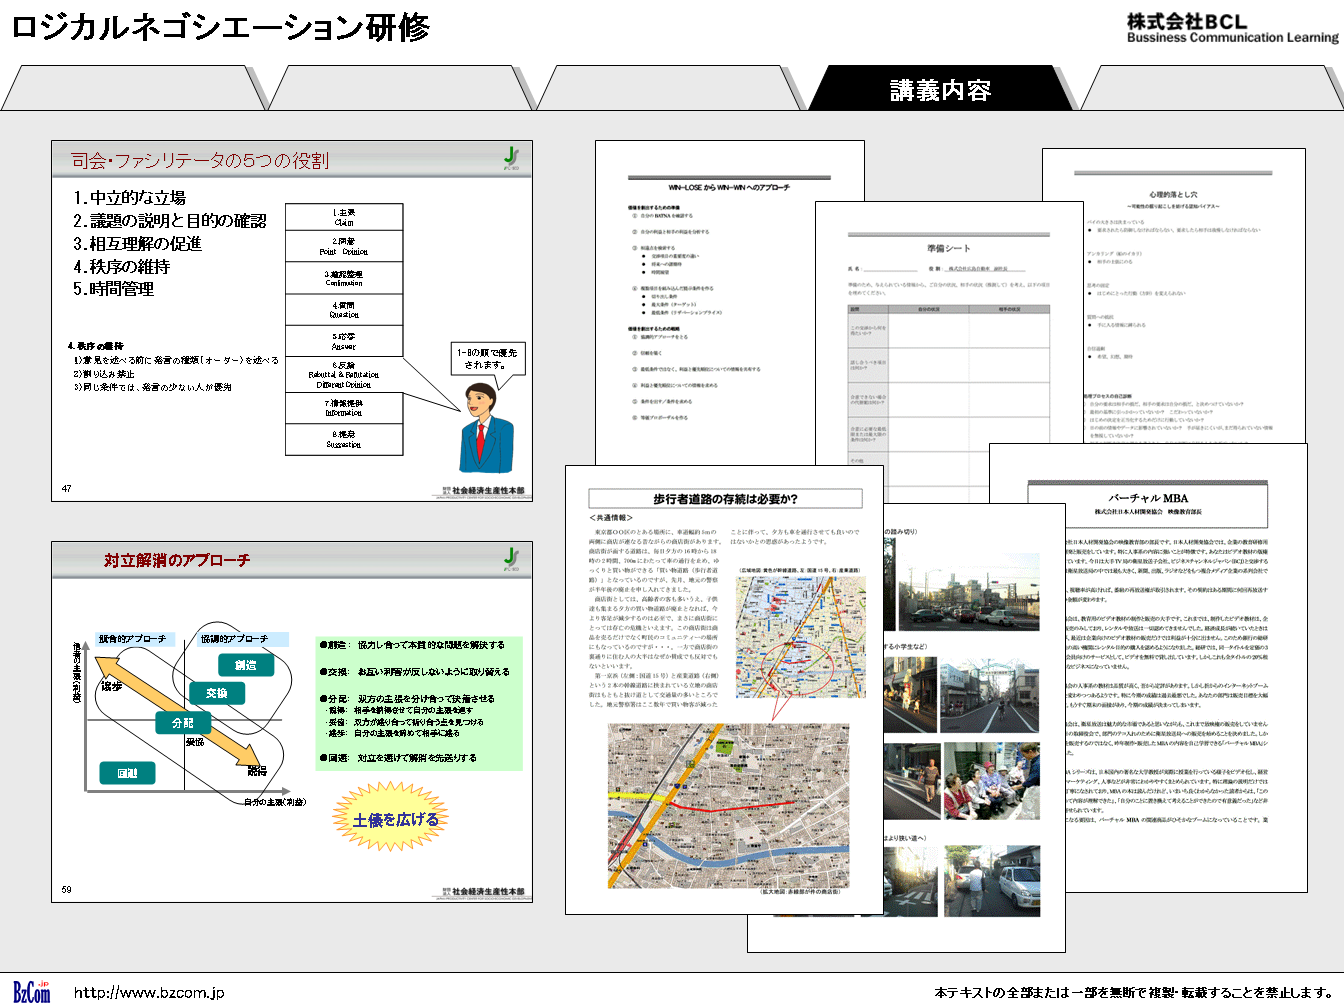Click the 1.中立的な立場 list item
Viewport: 1344px width, 1008px height.
[129, 198]
